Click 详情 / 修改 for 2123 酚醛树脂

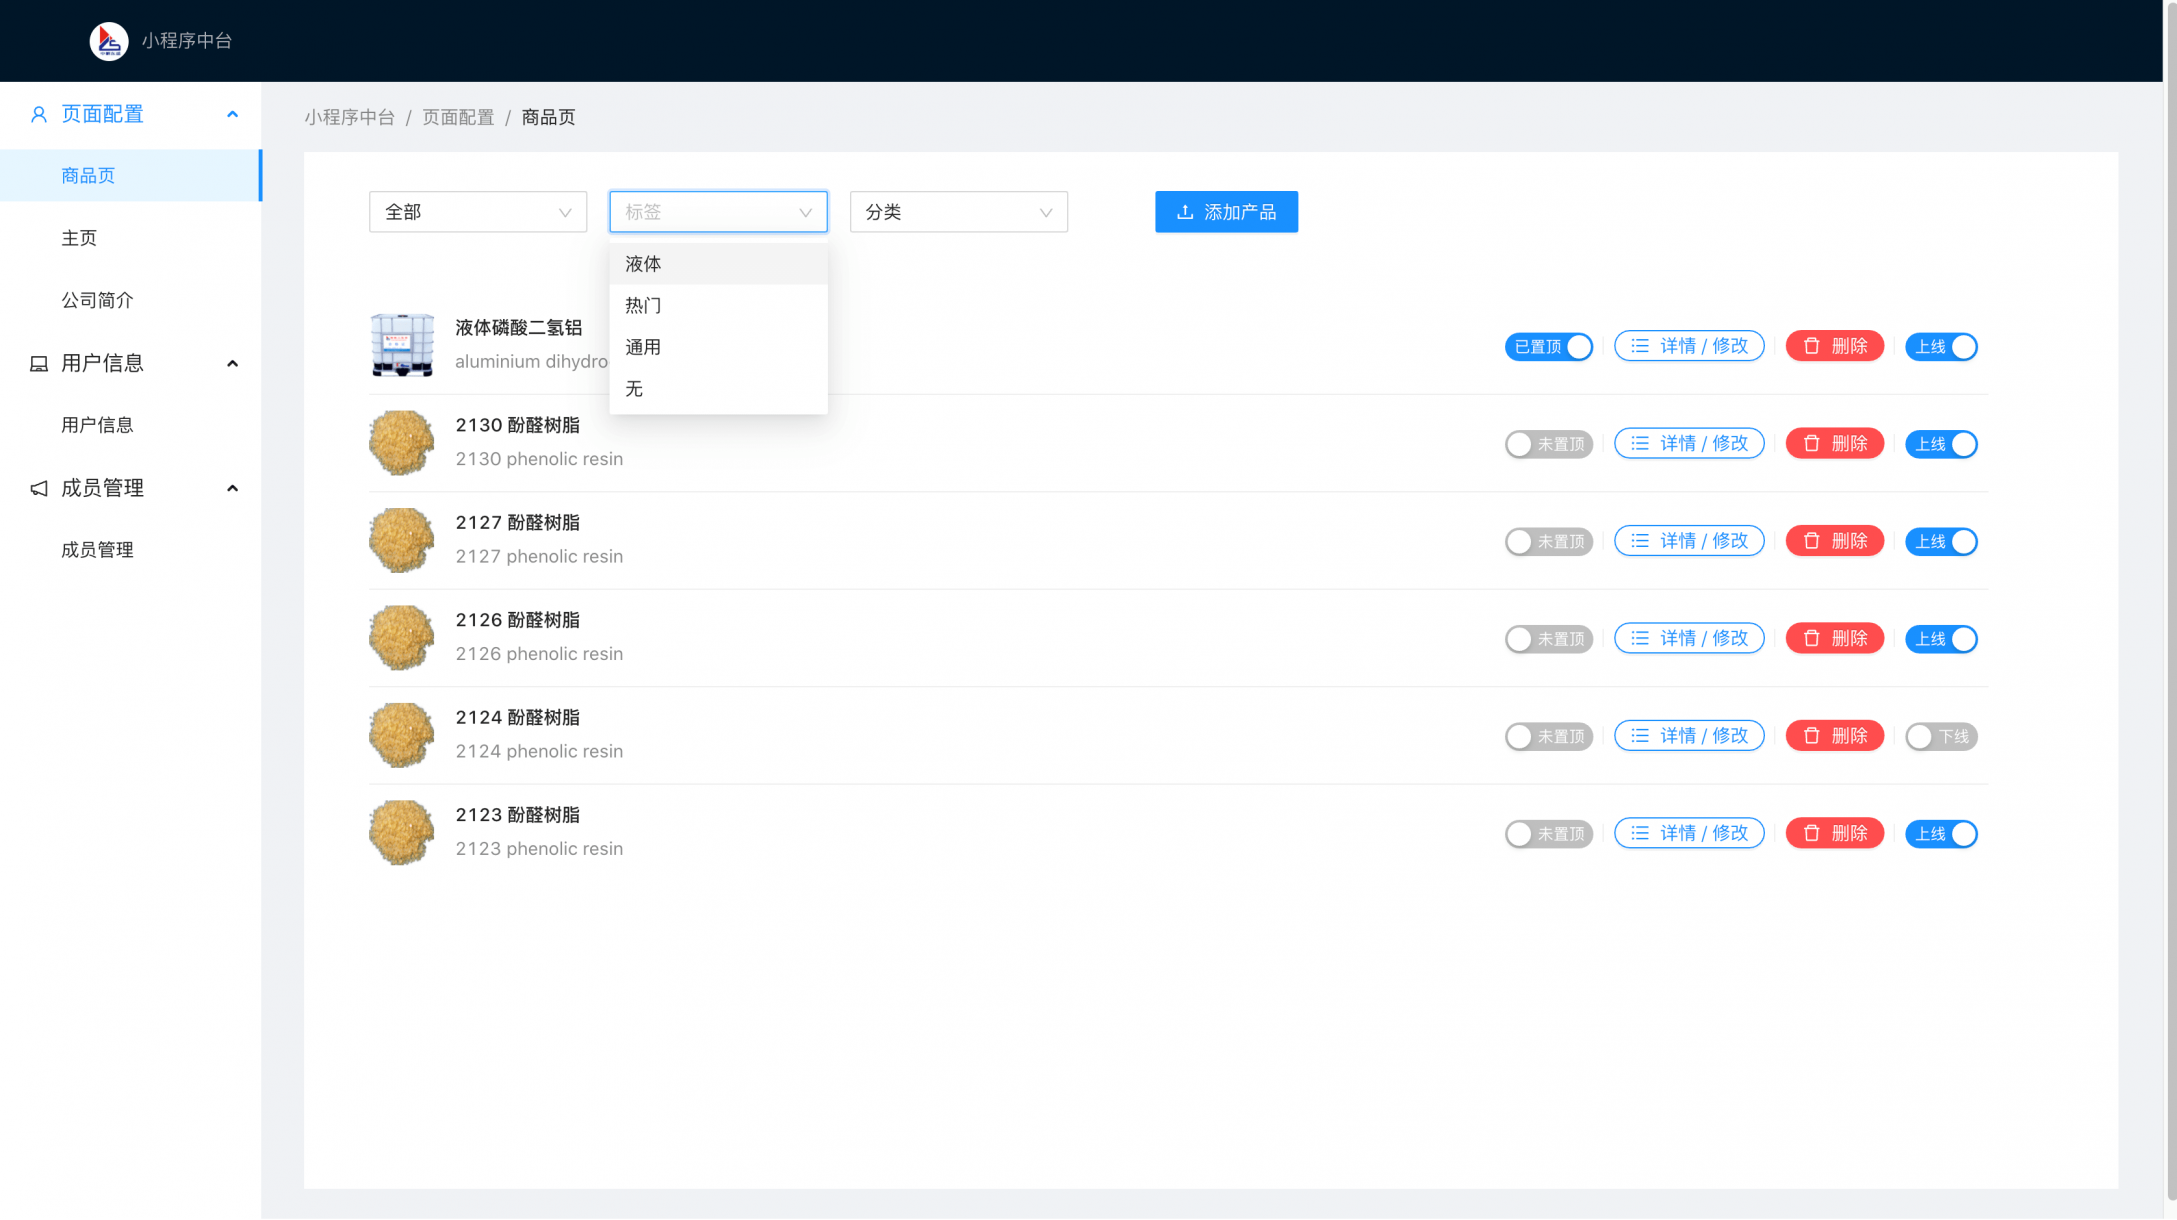1689,834
